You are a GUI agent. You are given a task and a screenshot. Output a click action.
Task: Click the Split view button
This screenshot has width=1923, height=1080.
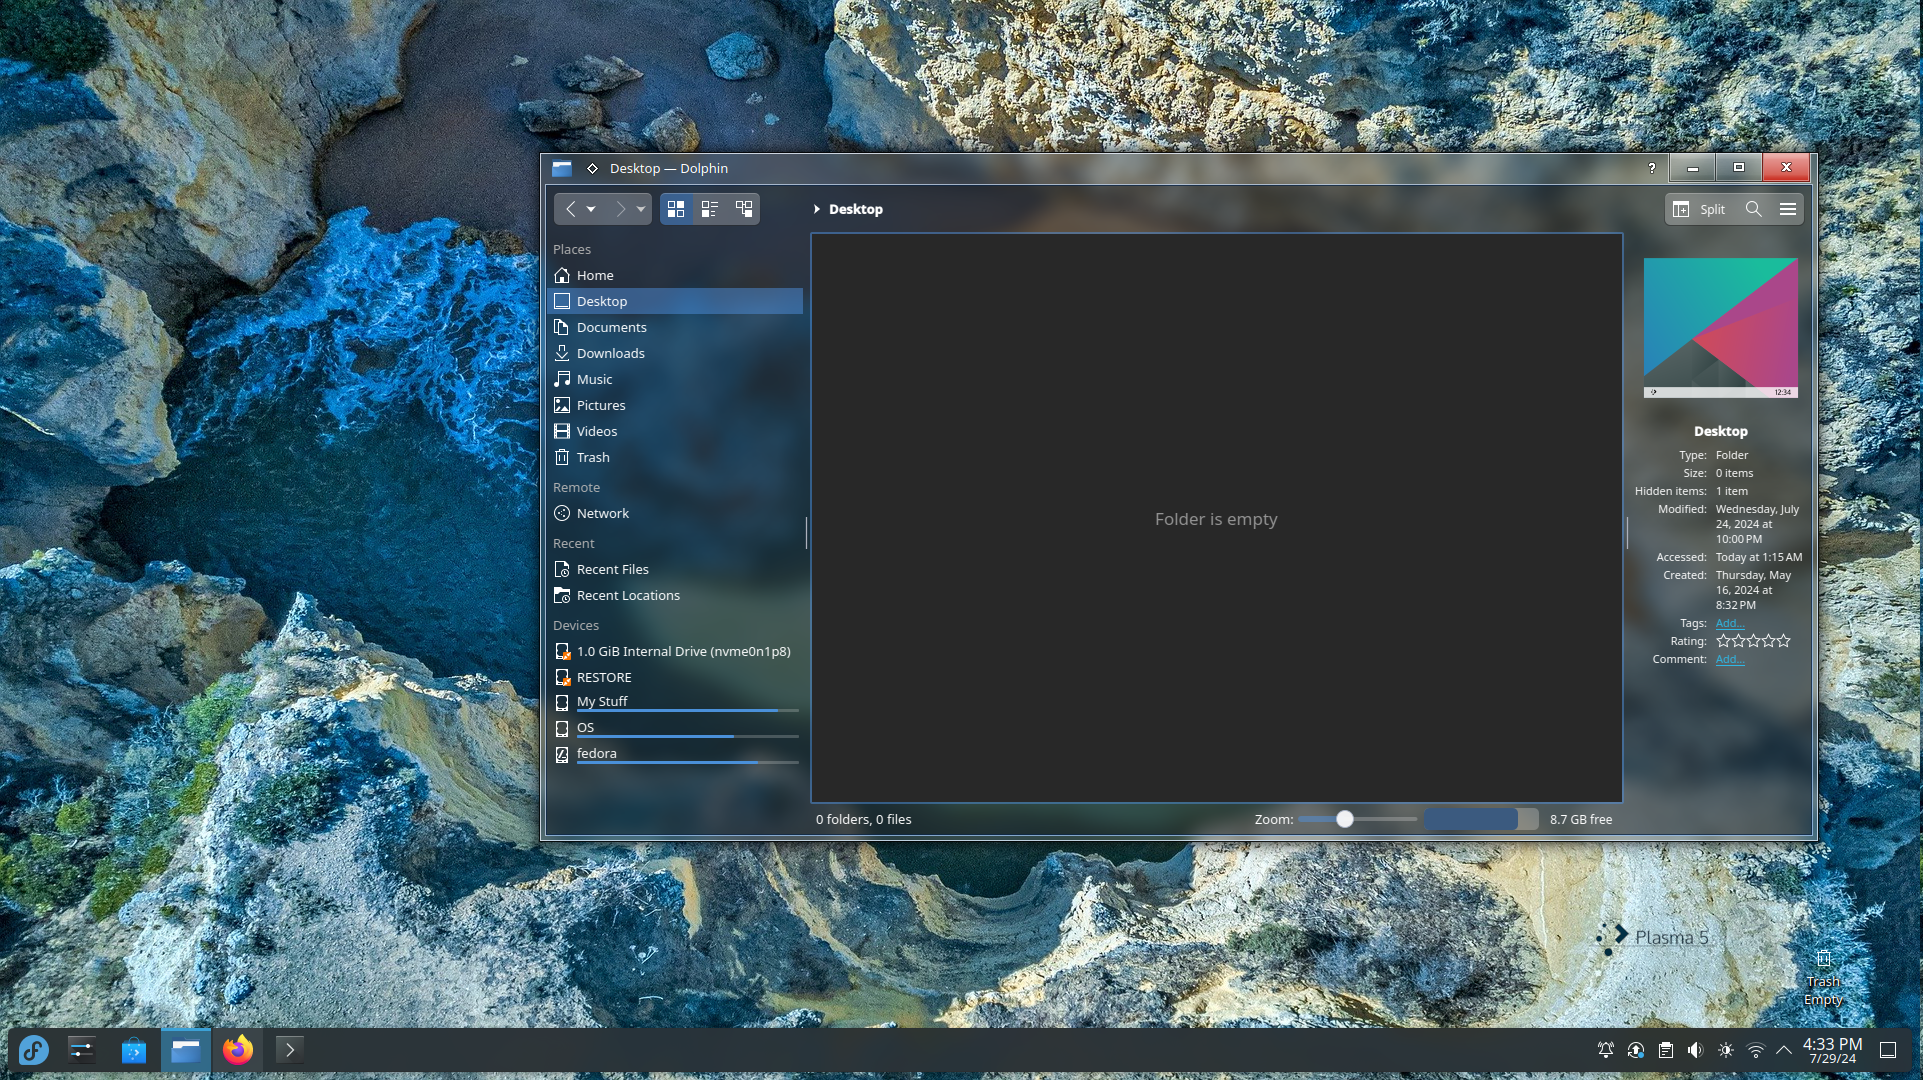pyautogui.click(x=1699, y=209)
